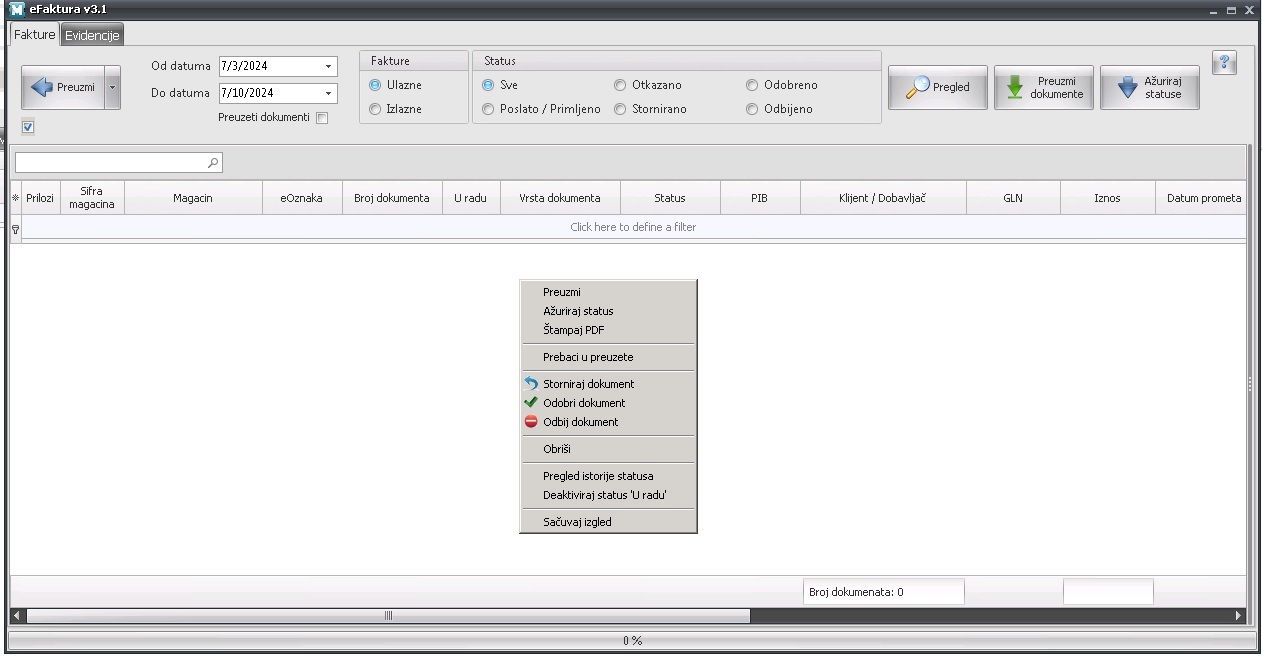Click the Prilozi column header

40,198
